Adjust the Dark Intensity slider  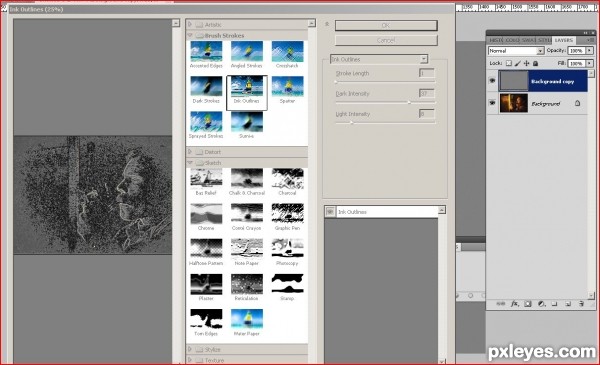[x=409, y=102]
